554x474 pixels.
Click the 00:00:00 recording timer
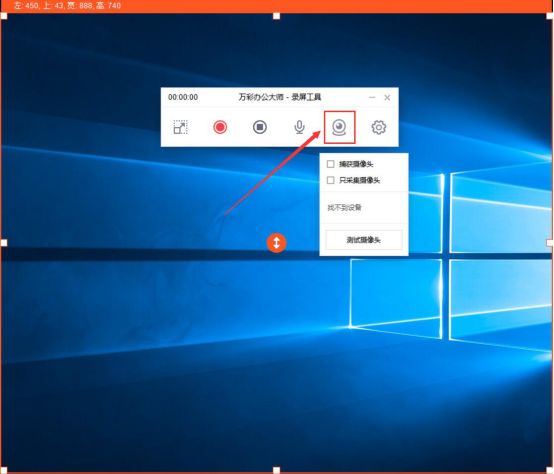pyautogui.click(x=183, y=97)
